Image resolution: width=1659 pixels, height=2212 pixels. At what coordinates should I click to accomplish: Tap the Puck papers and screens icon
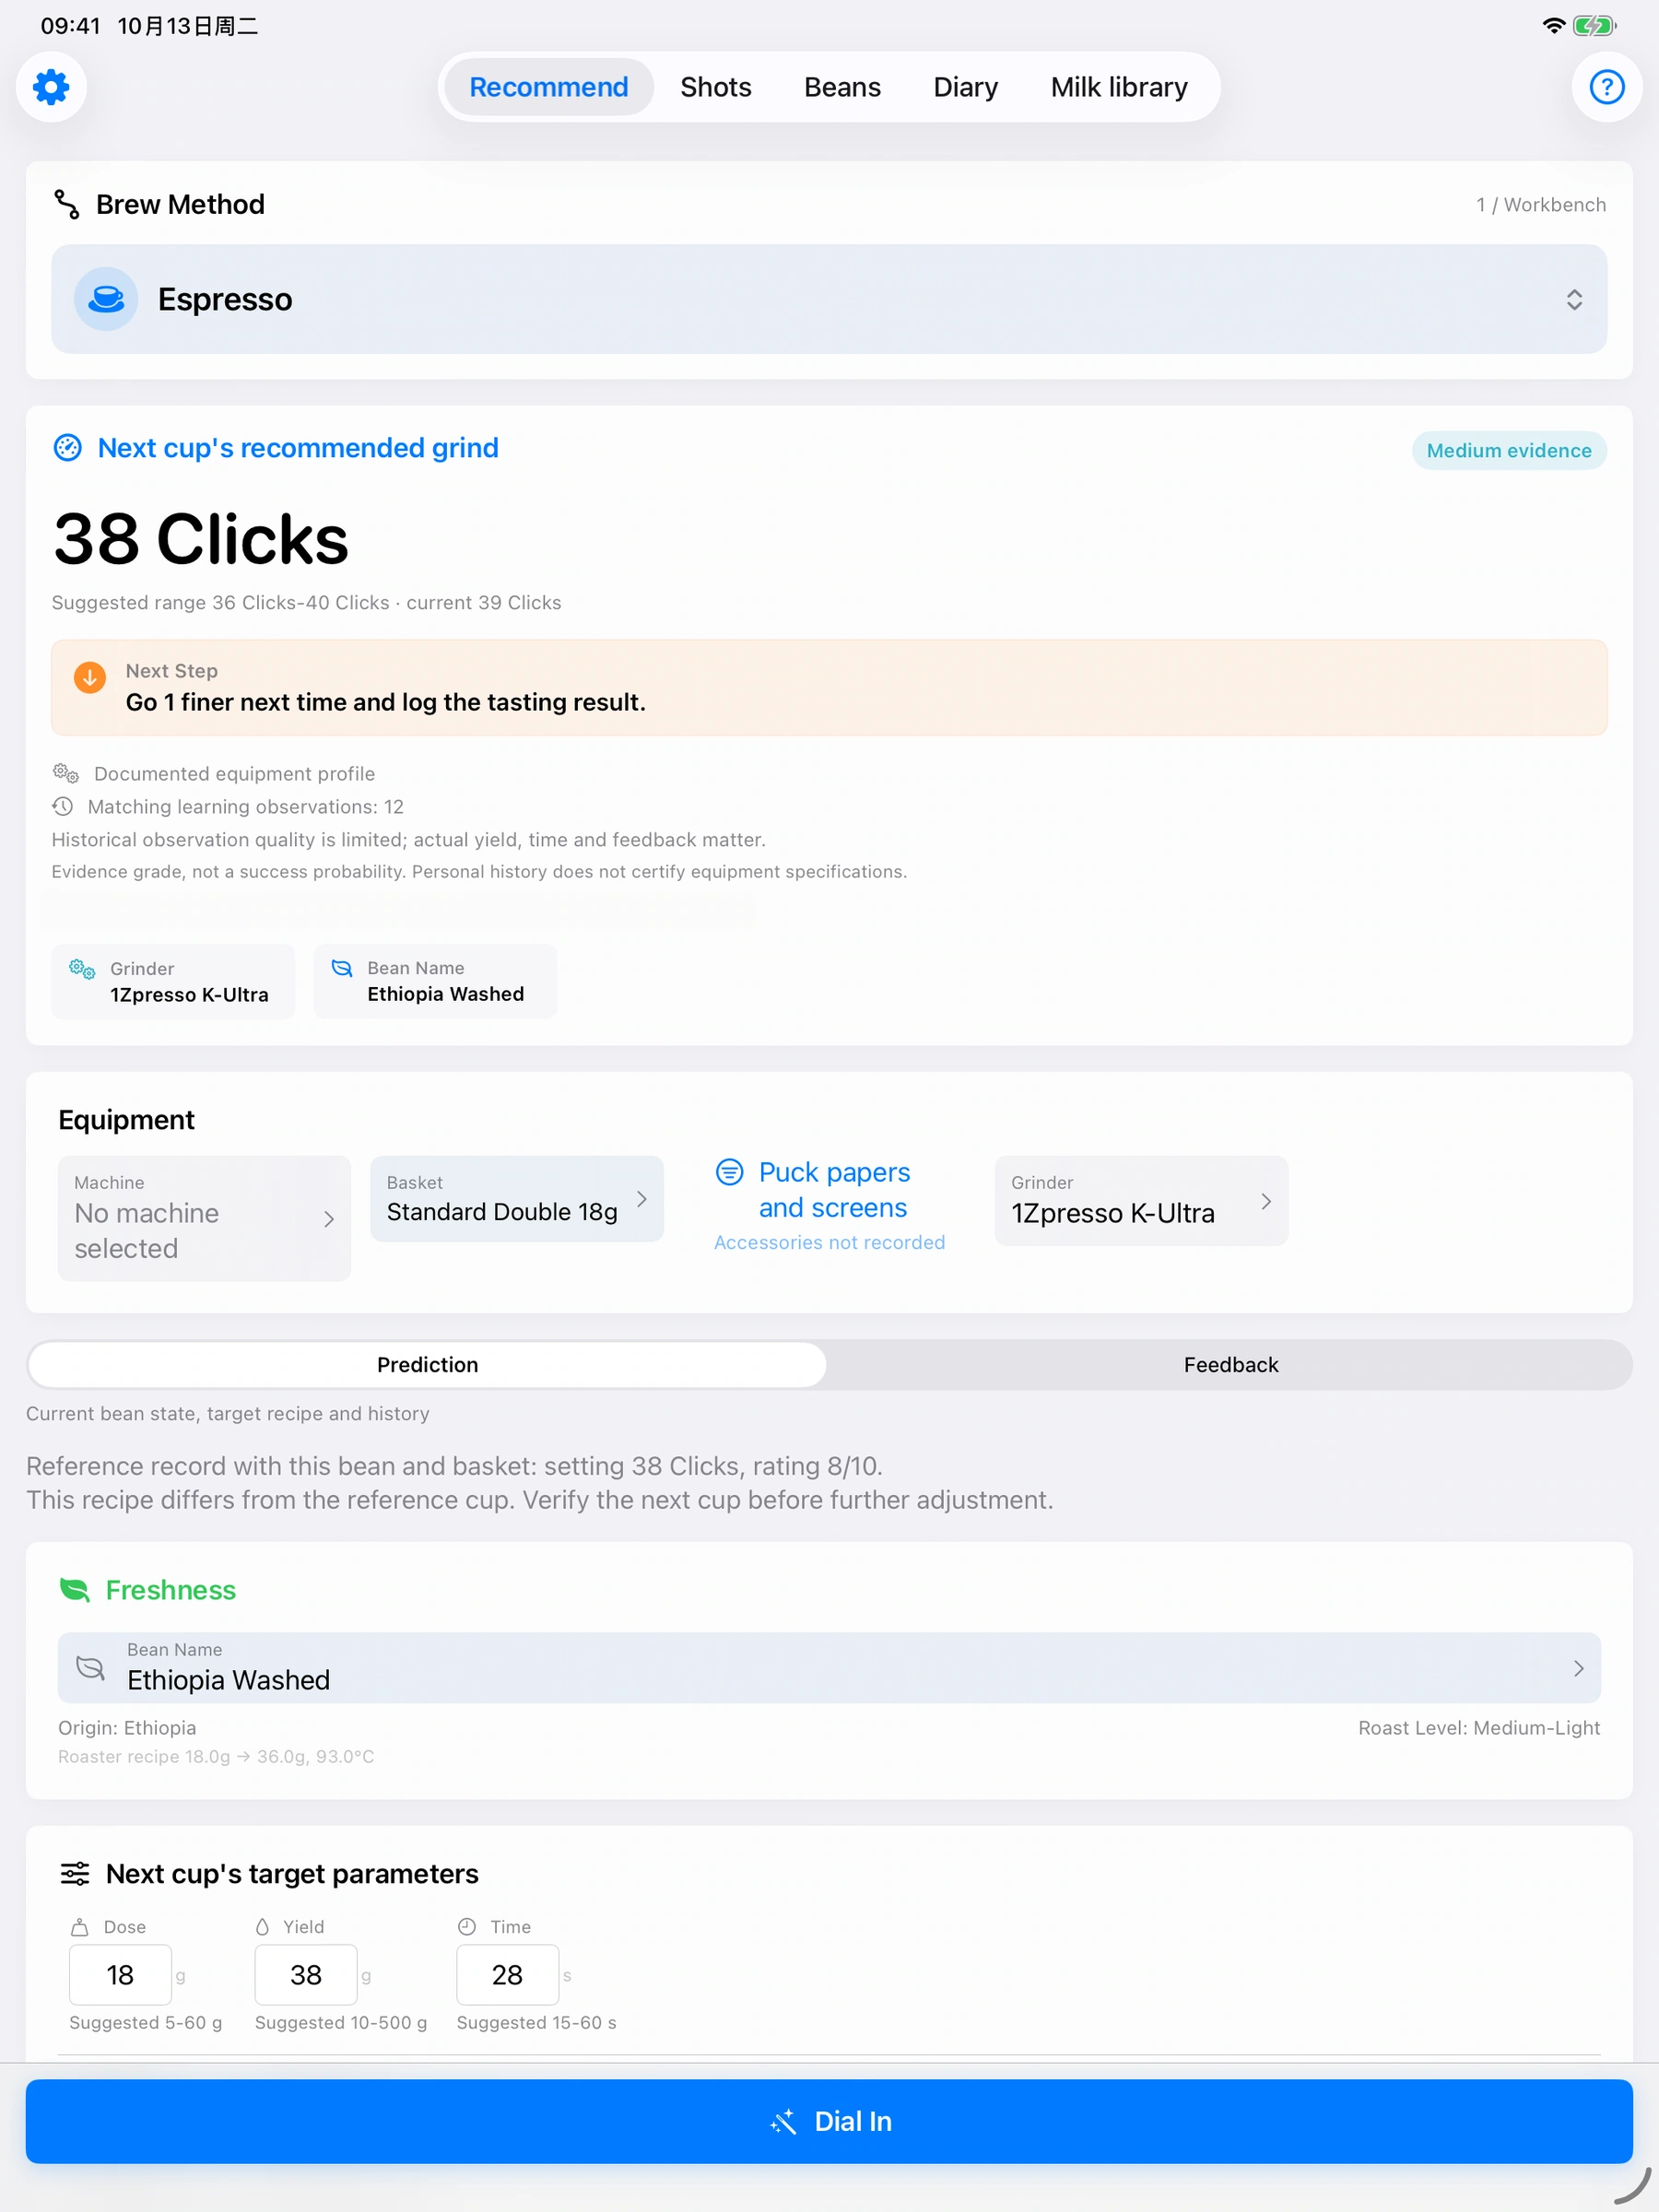[x=730, y=1171]
